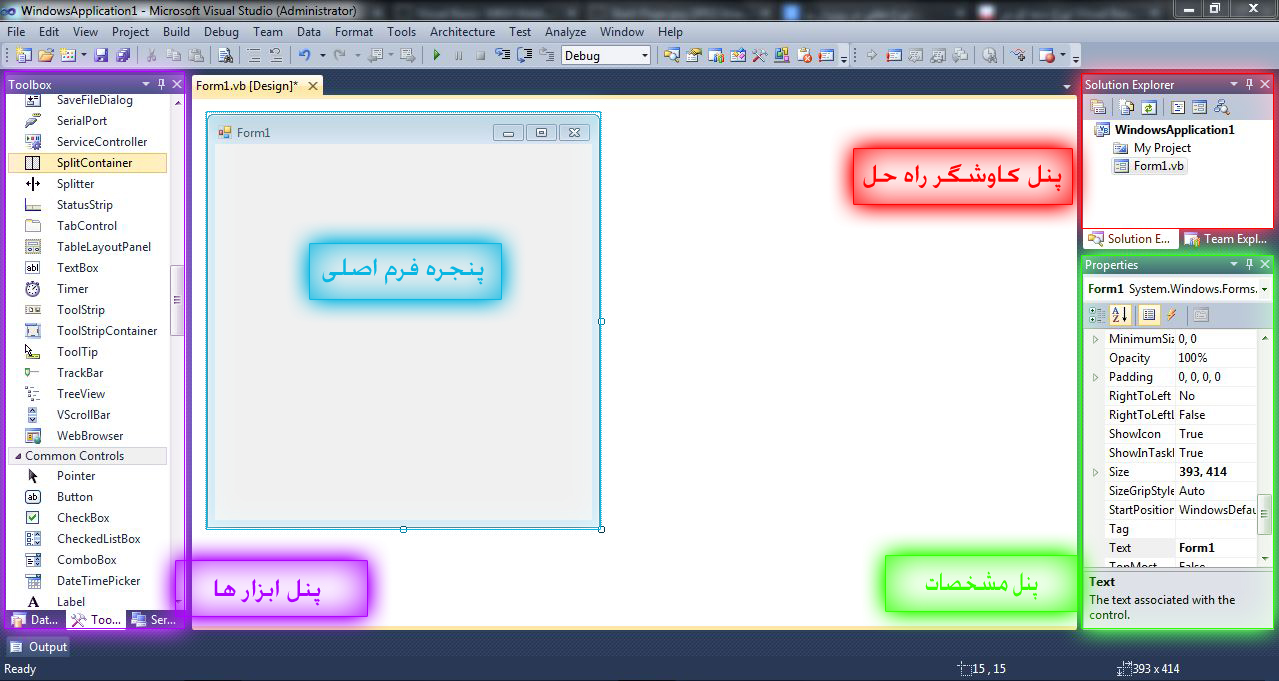Open the Undo history dropdown arrow

322,56
